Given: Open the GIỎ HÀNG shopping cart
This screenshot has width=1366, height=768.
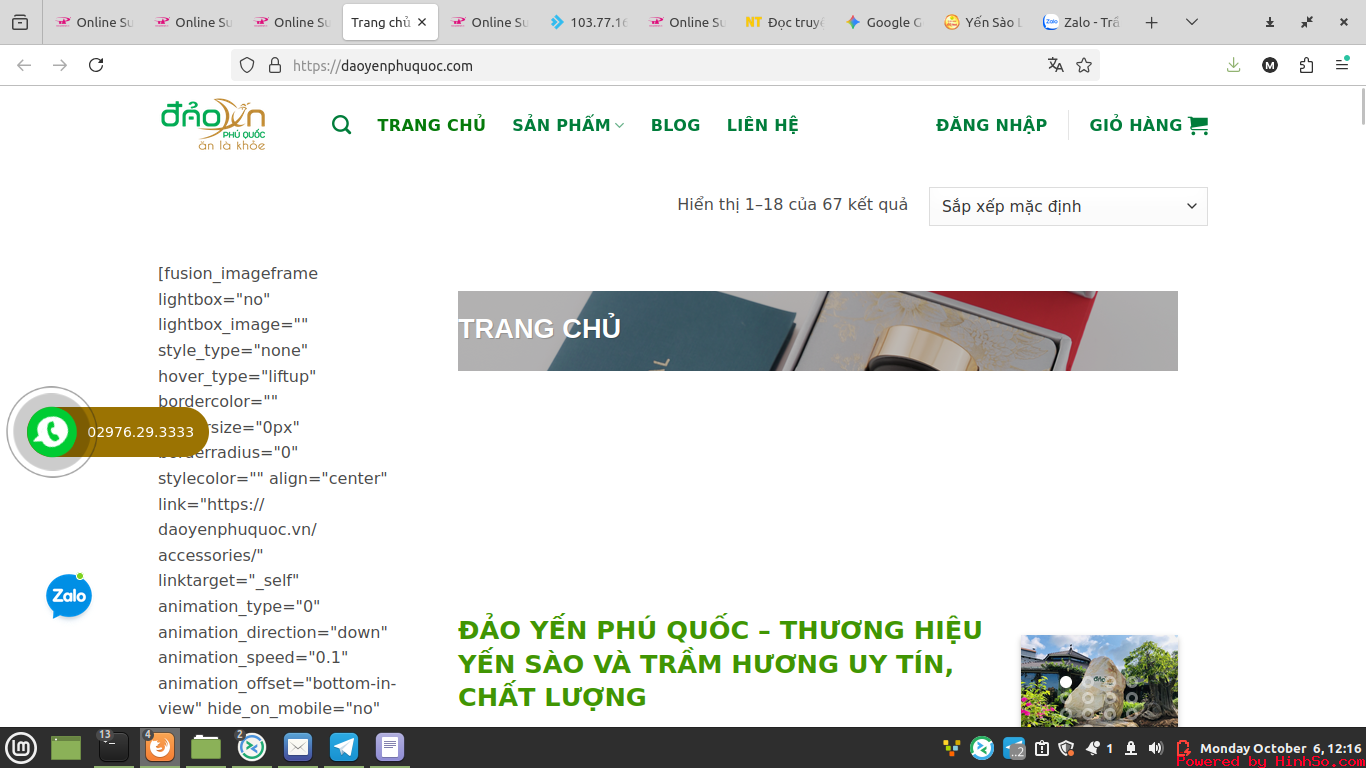Looking at the screenshot, I should tap(1148, 125).
